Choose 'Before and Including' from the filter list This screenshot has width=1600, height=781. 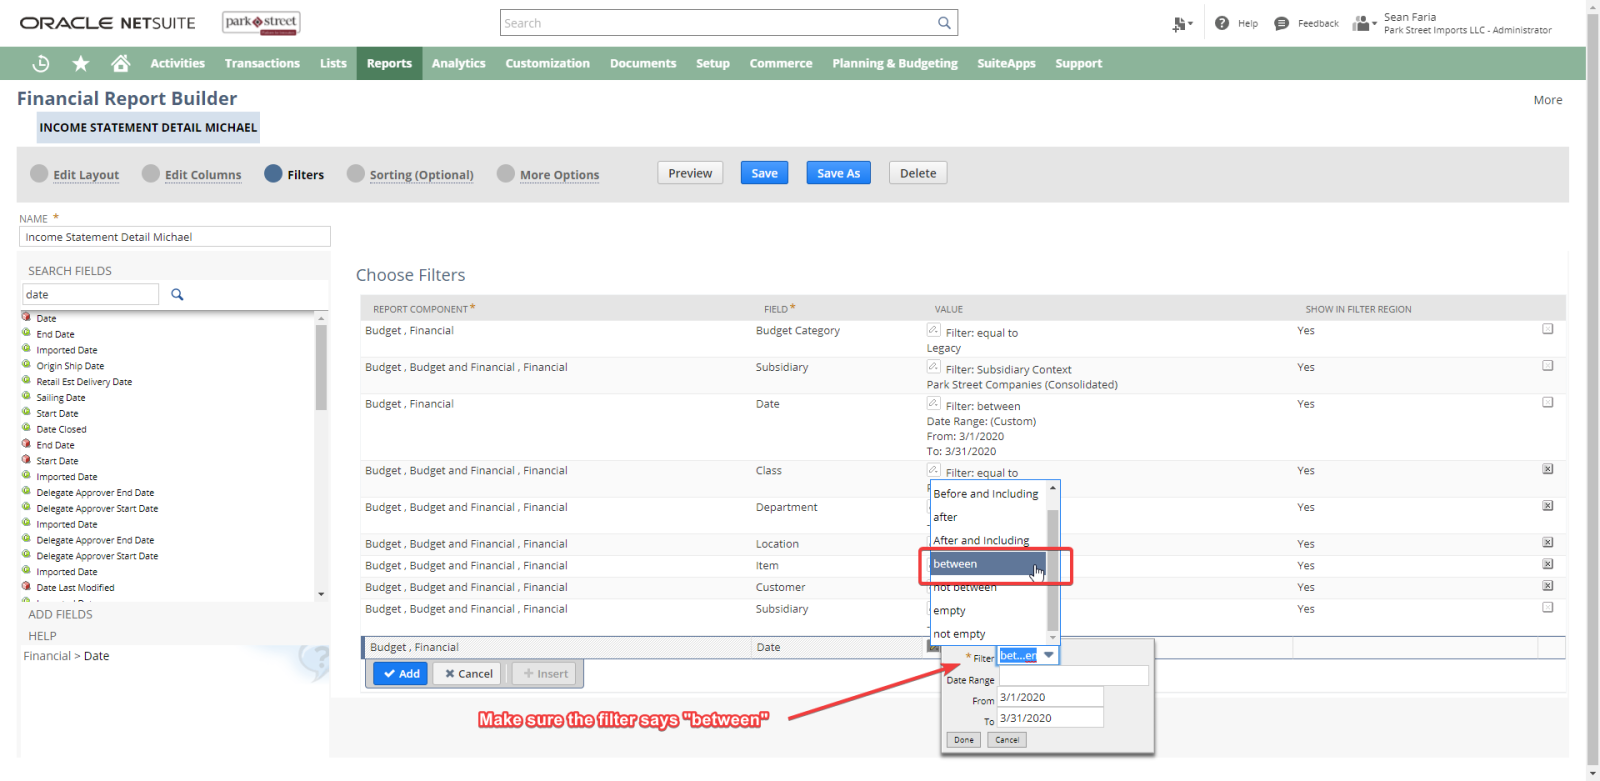click(x=986, y=494)
